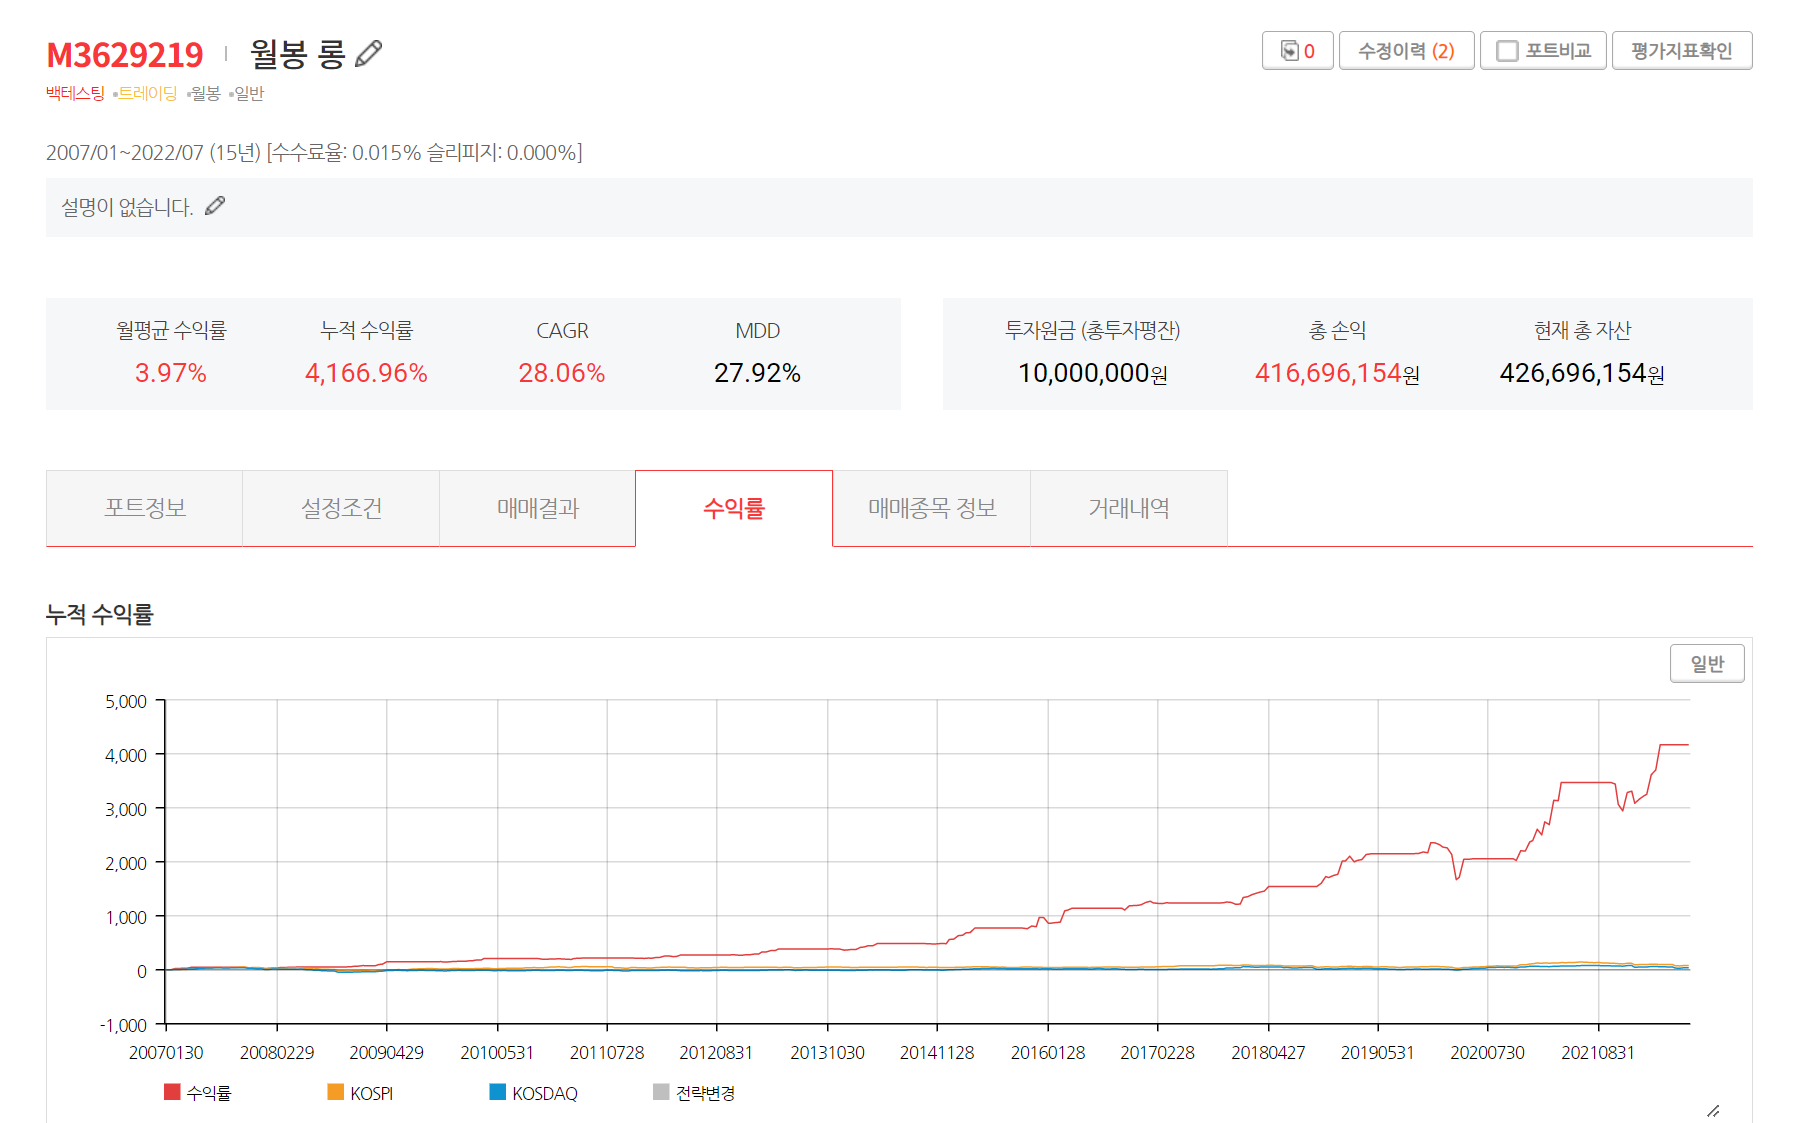Click the 현재 총 자산 value 426,696,154원
The width and height of the screenshot is (1795, 1123).
[1582, 373]
